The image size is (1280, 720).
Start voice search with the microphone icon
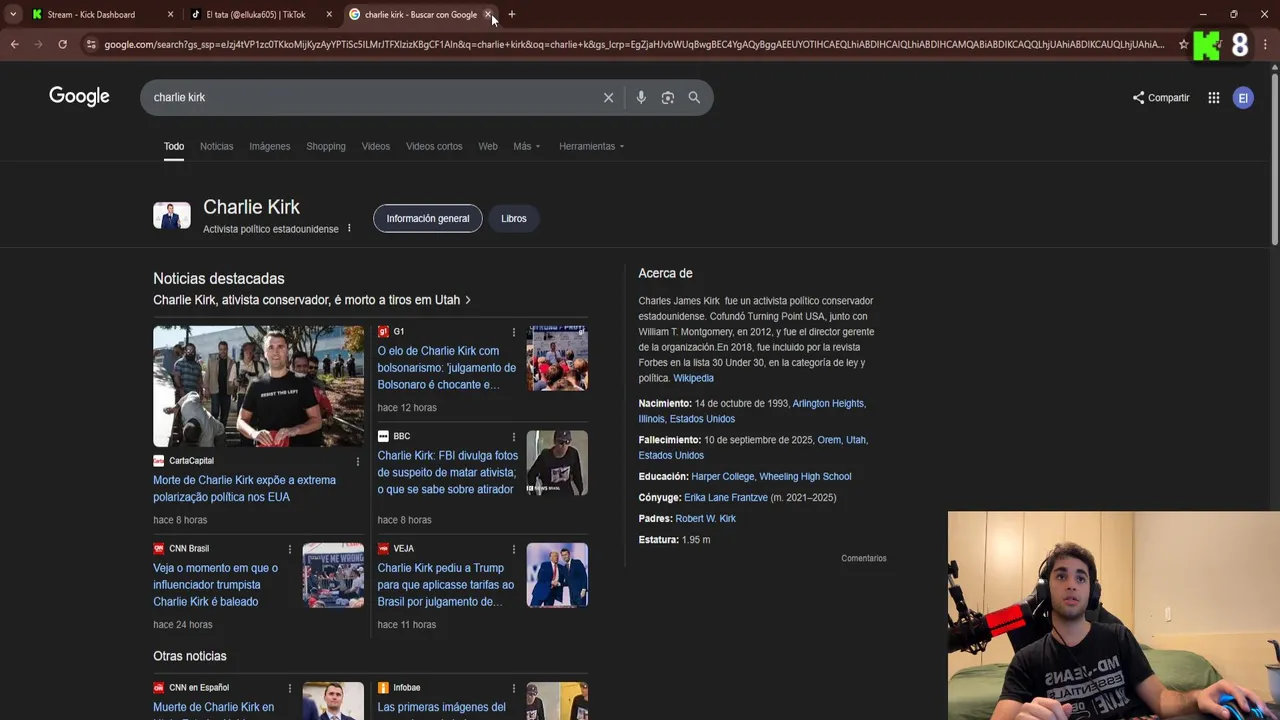641,97
